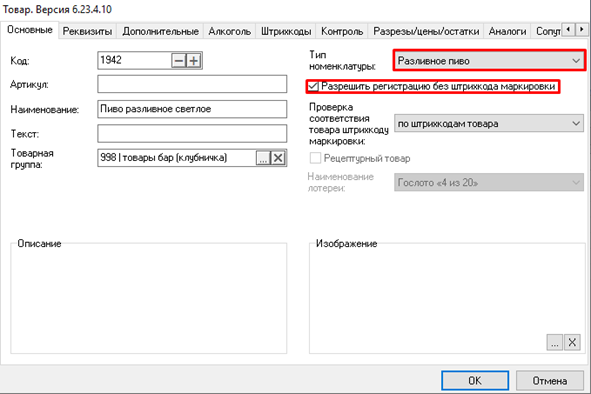591x394 pixels.
Task: Go to the Штрихкоды tab
Action: 286,31
